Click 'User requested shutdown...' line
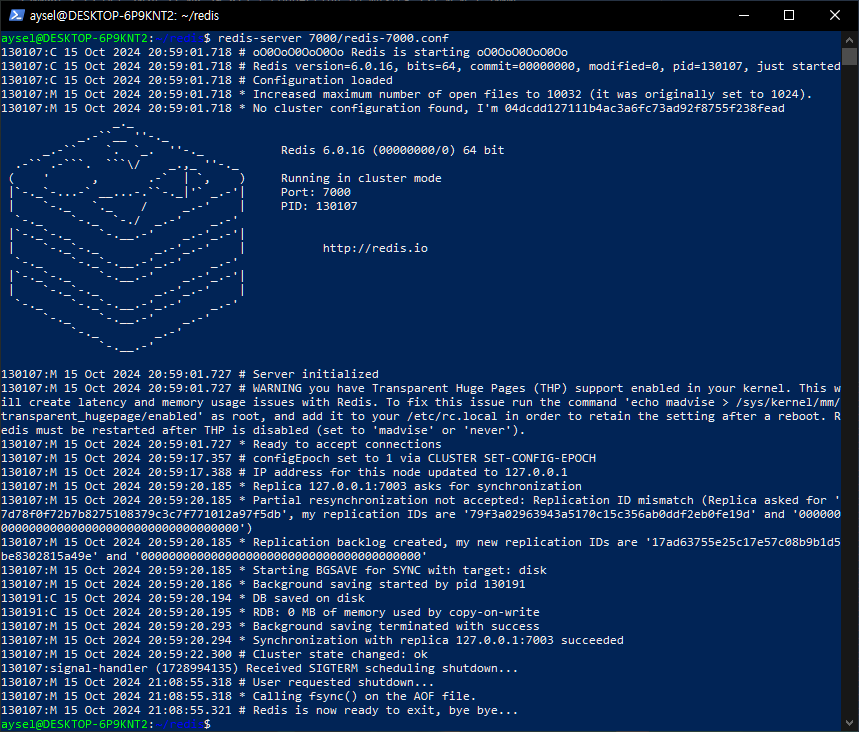 click(218, 683)
